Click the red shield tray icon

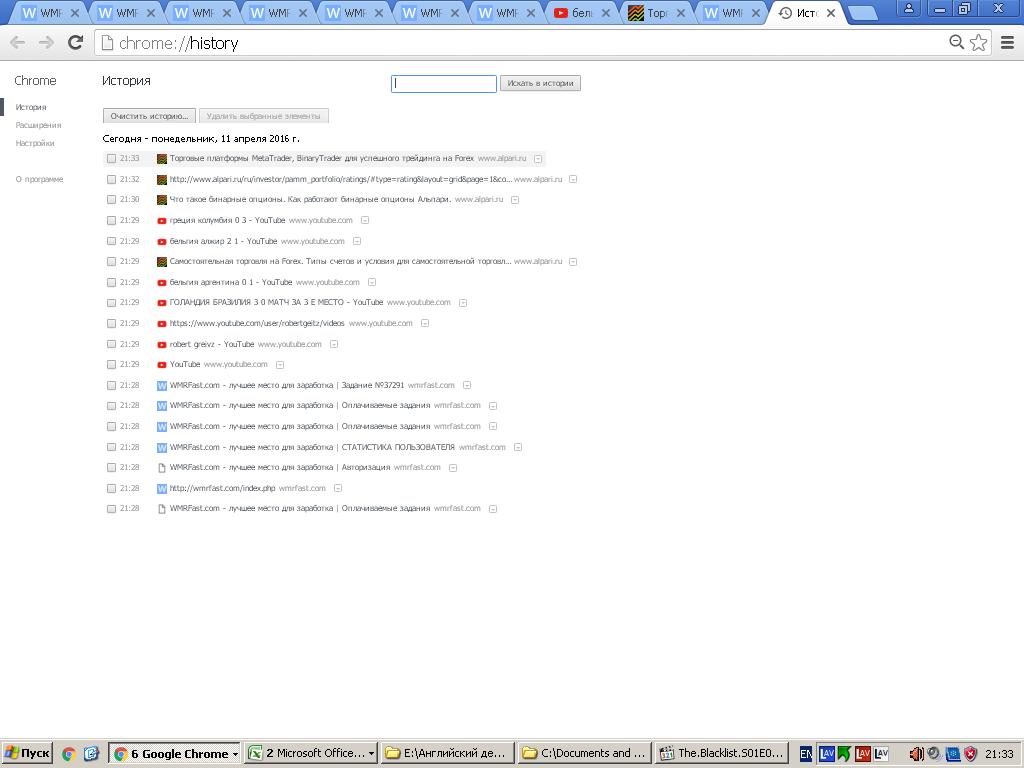(970, 754)
